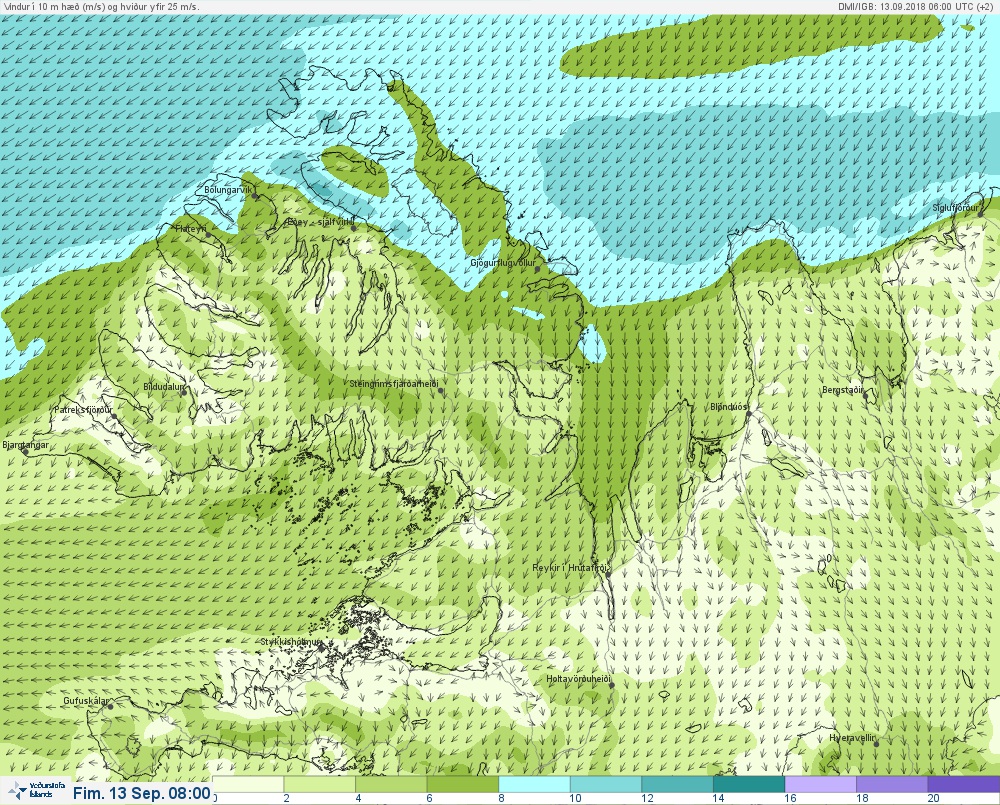
Task: Pick the 8–10 m/s light cyan swatch
Action: [x=534, y=784]
